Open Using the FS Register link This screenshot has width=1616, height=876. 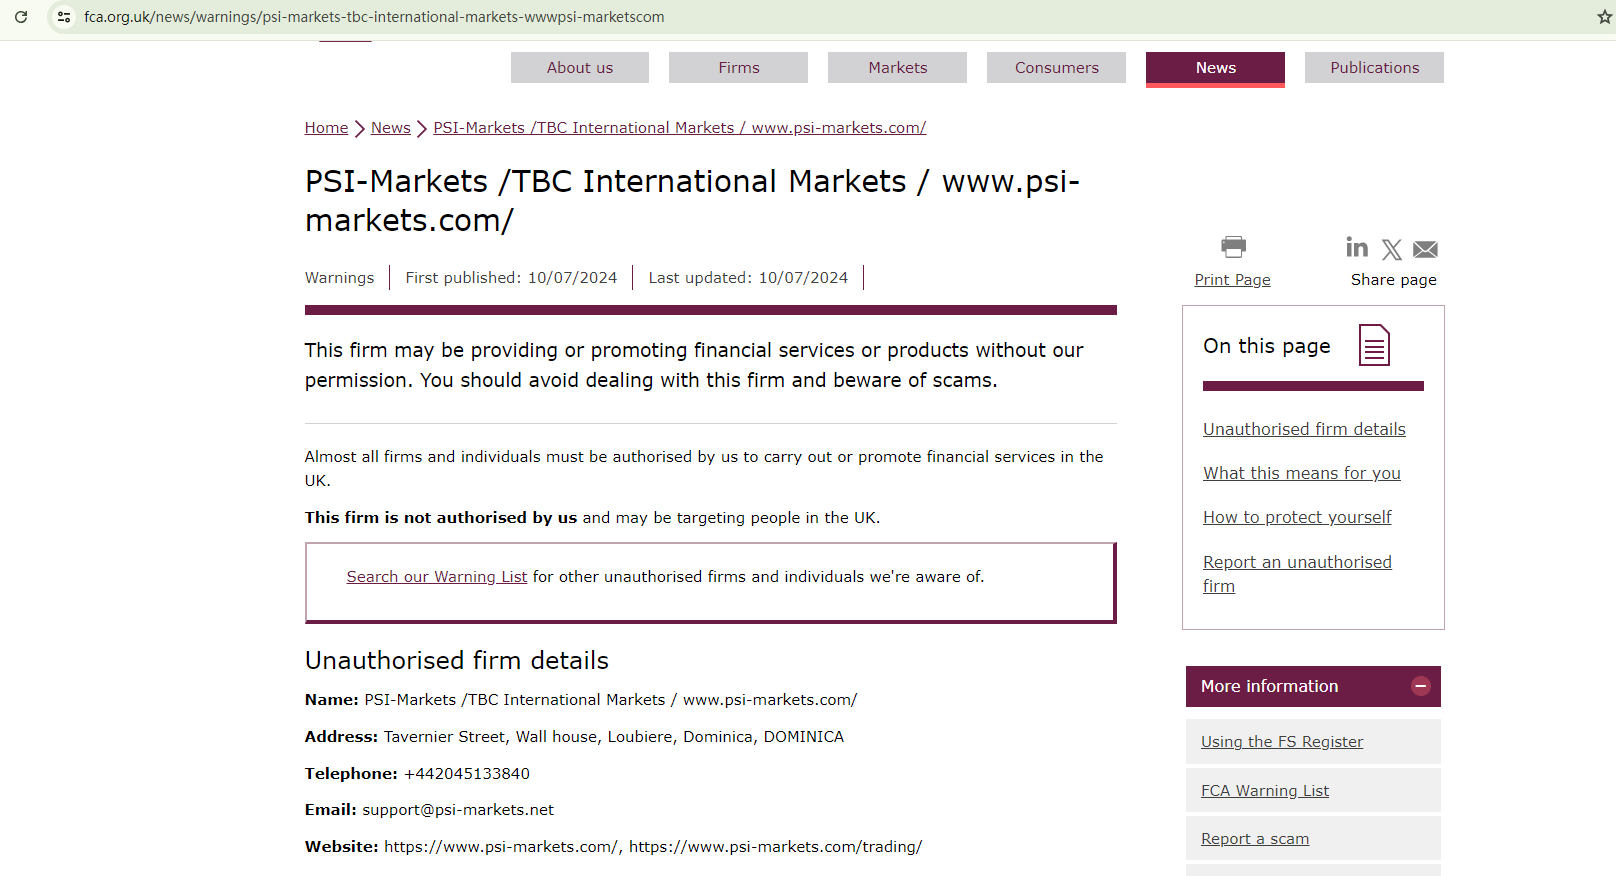[x=1282, y=742]
